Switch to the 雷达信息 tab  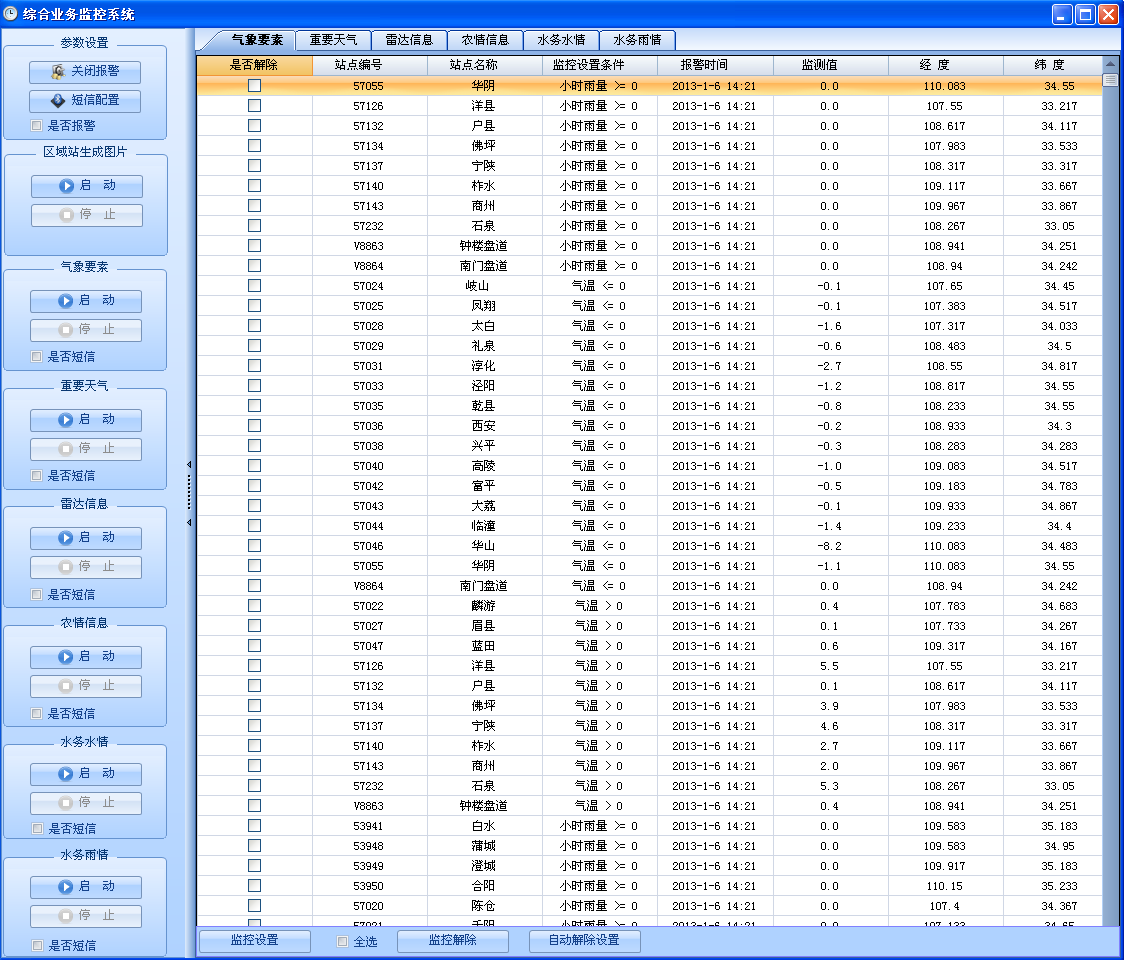pos(409,40)
